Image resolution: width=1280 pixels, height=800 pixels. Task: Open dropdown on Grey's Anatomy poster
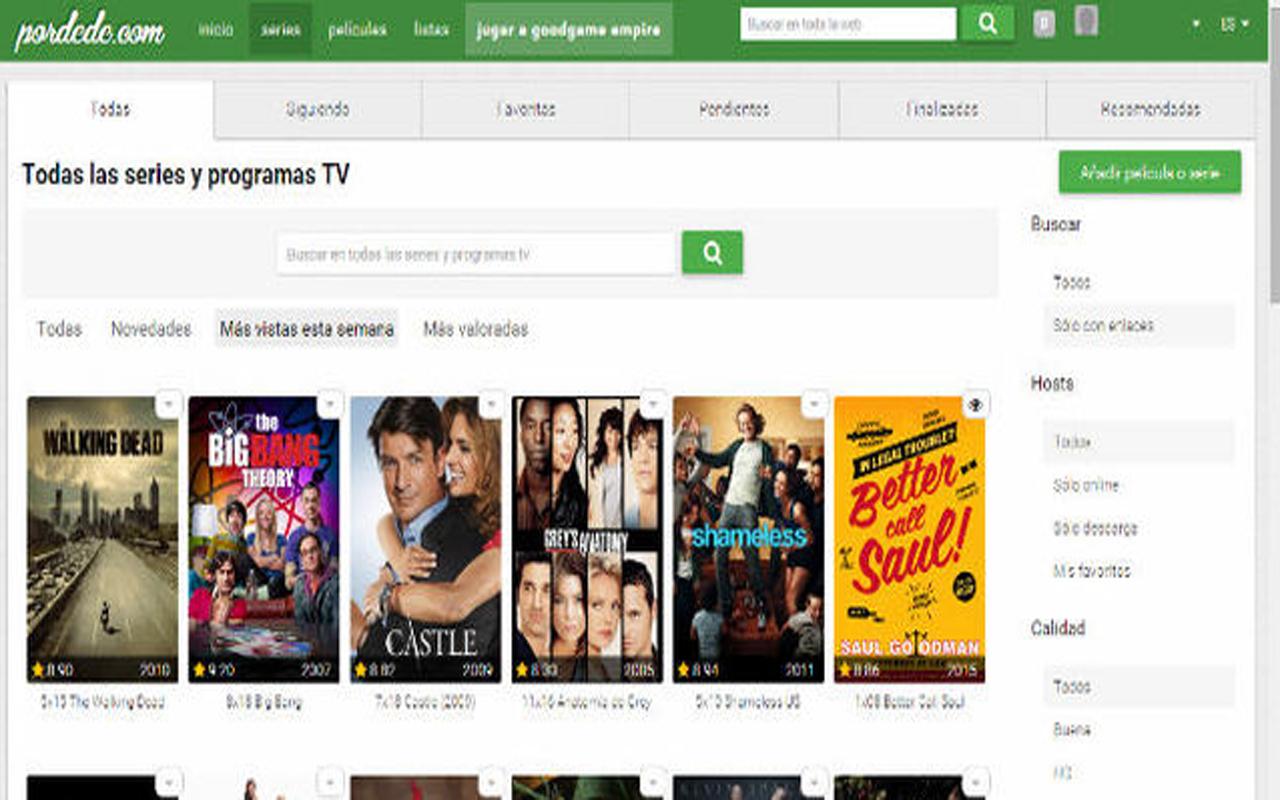tap(653, 404)
